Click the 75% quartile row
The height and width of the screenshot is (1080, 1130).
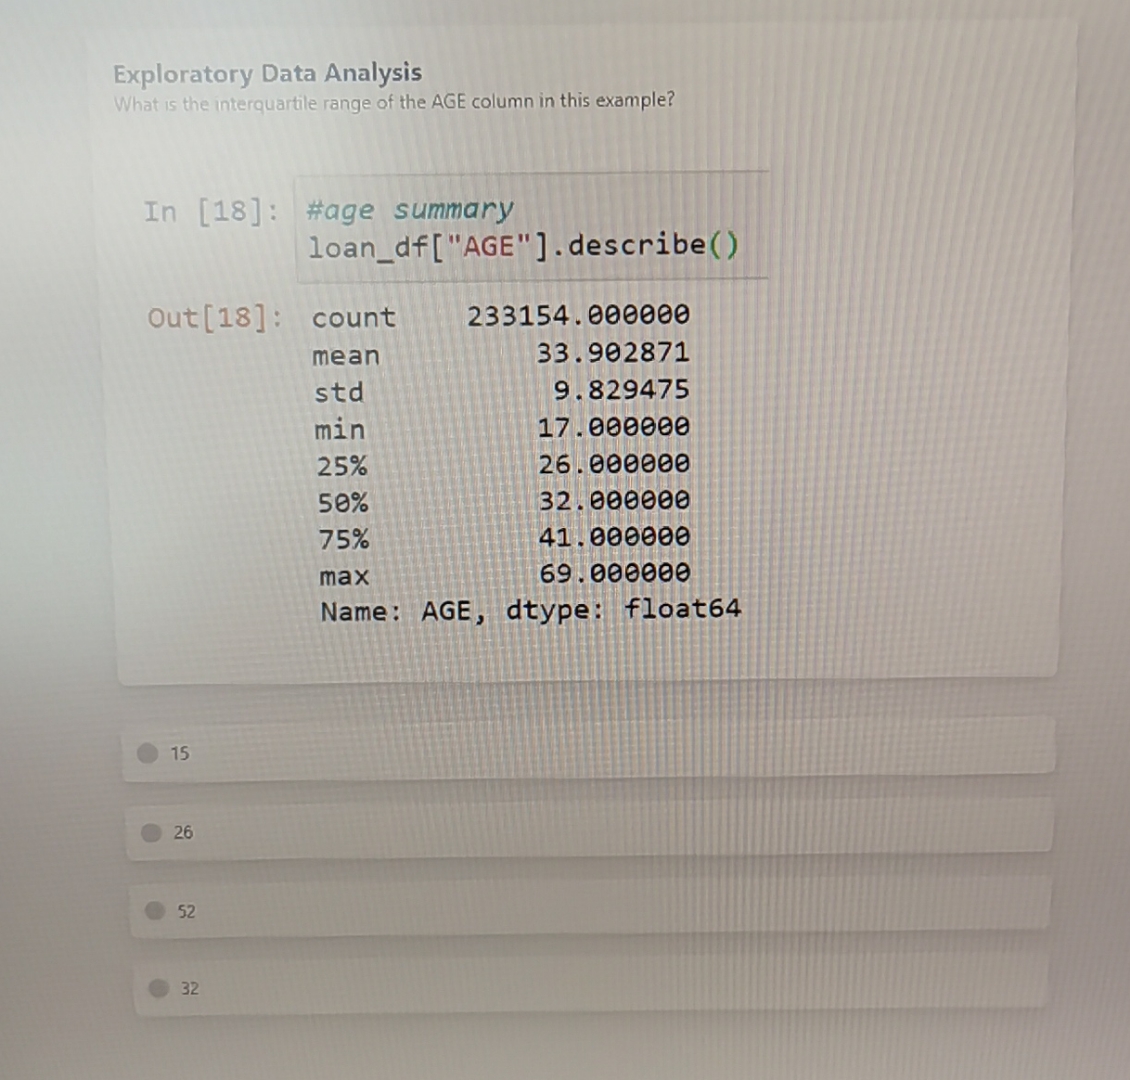(343, 538)
